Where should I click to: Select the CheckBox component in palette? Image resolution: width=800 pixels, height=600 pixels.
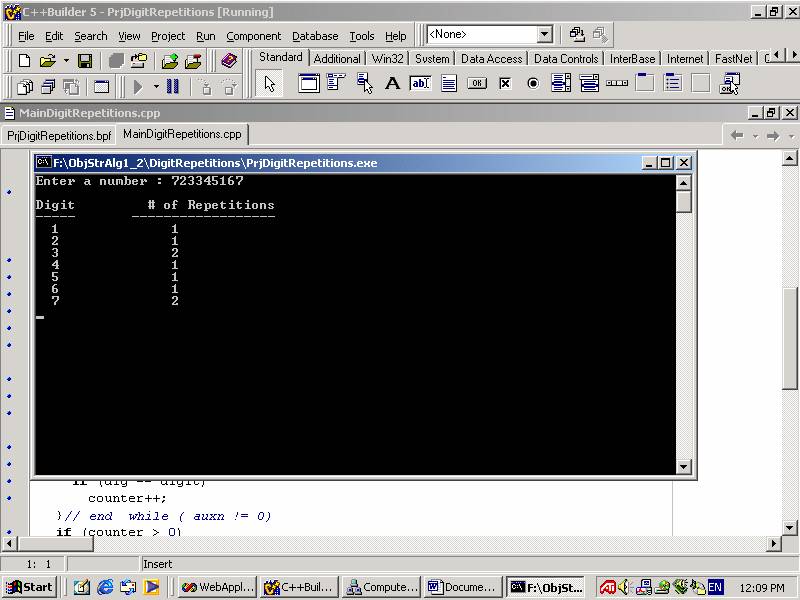pos(505,84)
